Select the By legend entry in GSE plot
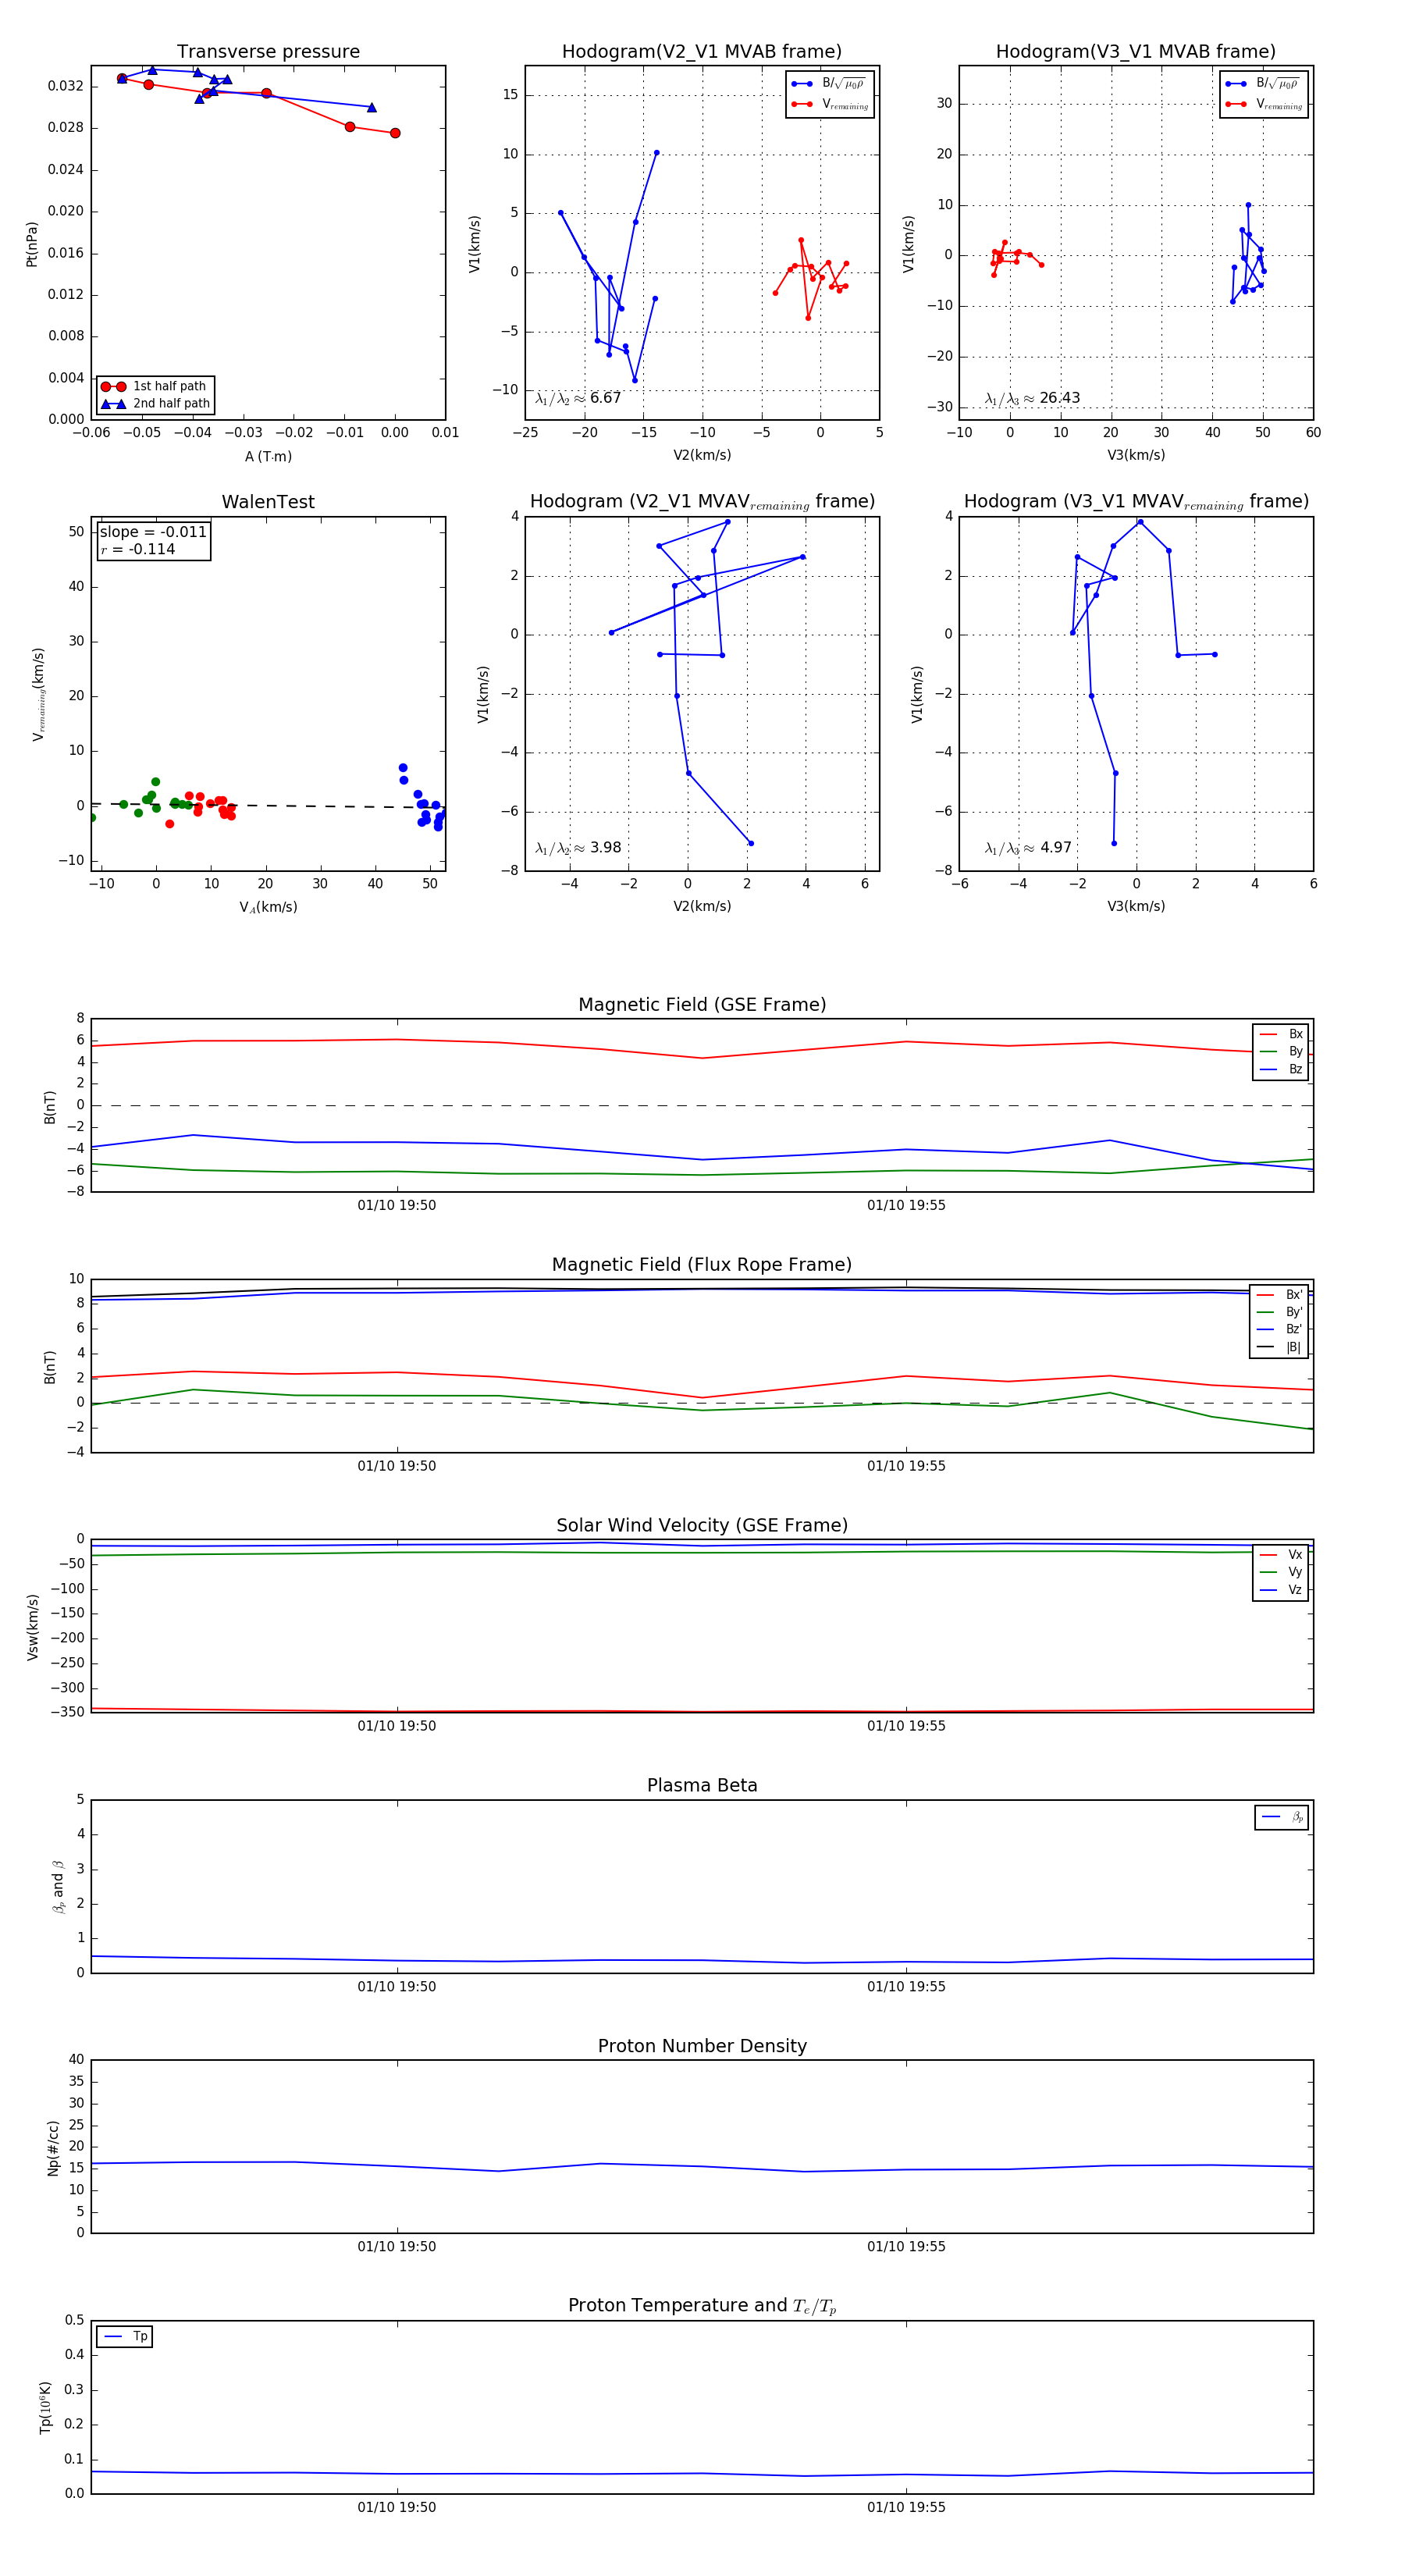This screenshot has height=2576, width=1405. pos(1281,1051)
